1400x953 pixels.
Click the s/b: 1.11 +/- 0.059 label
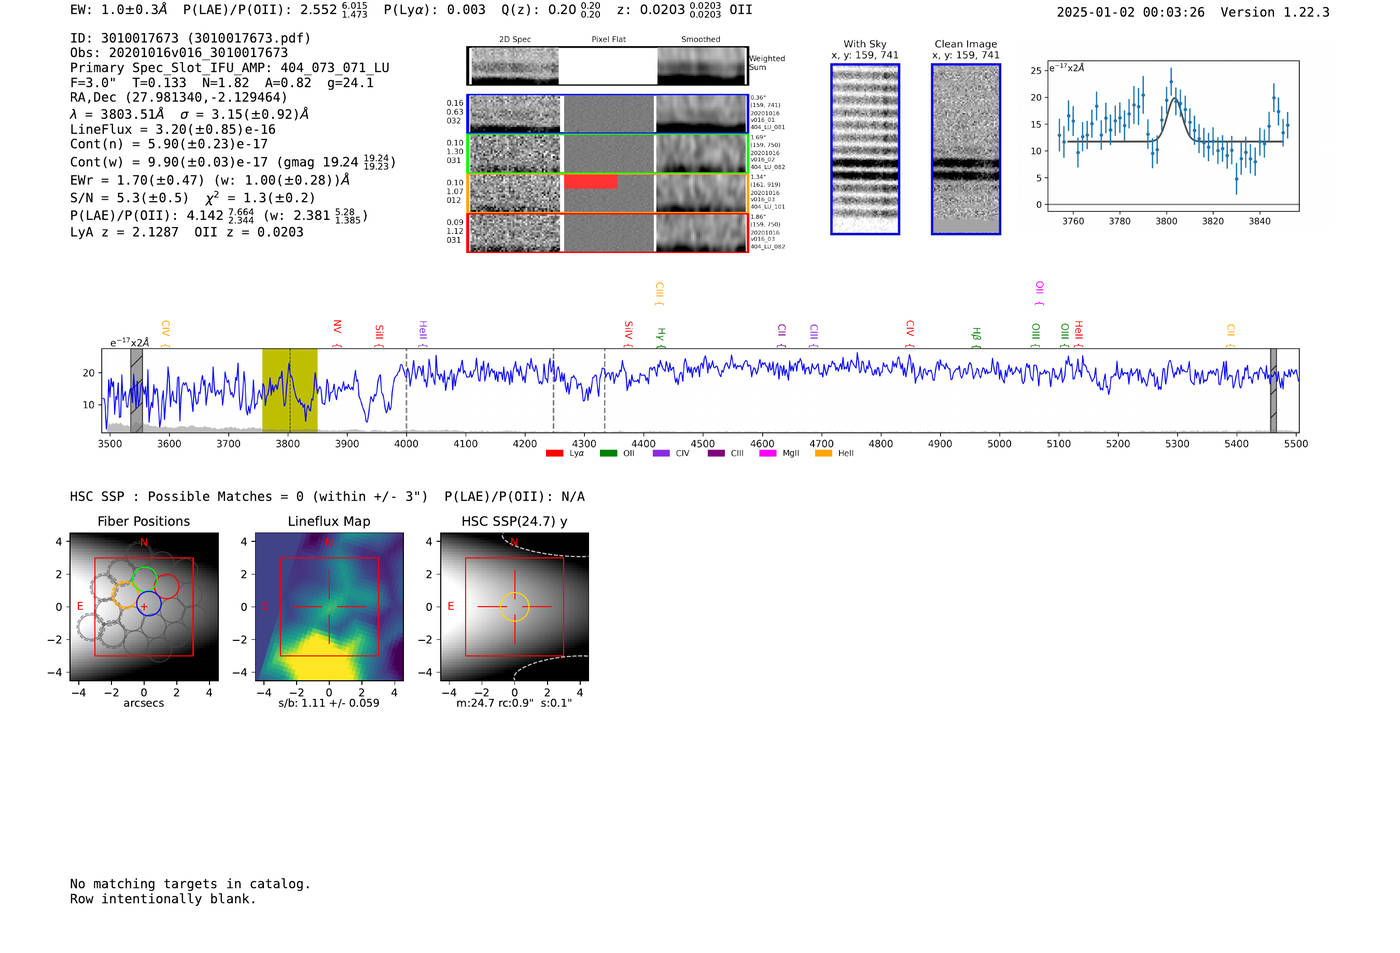click(x=329, y=703)
